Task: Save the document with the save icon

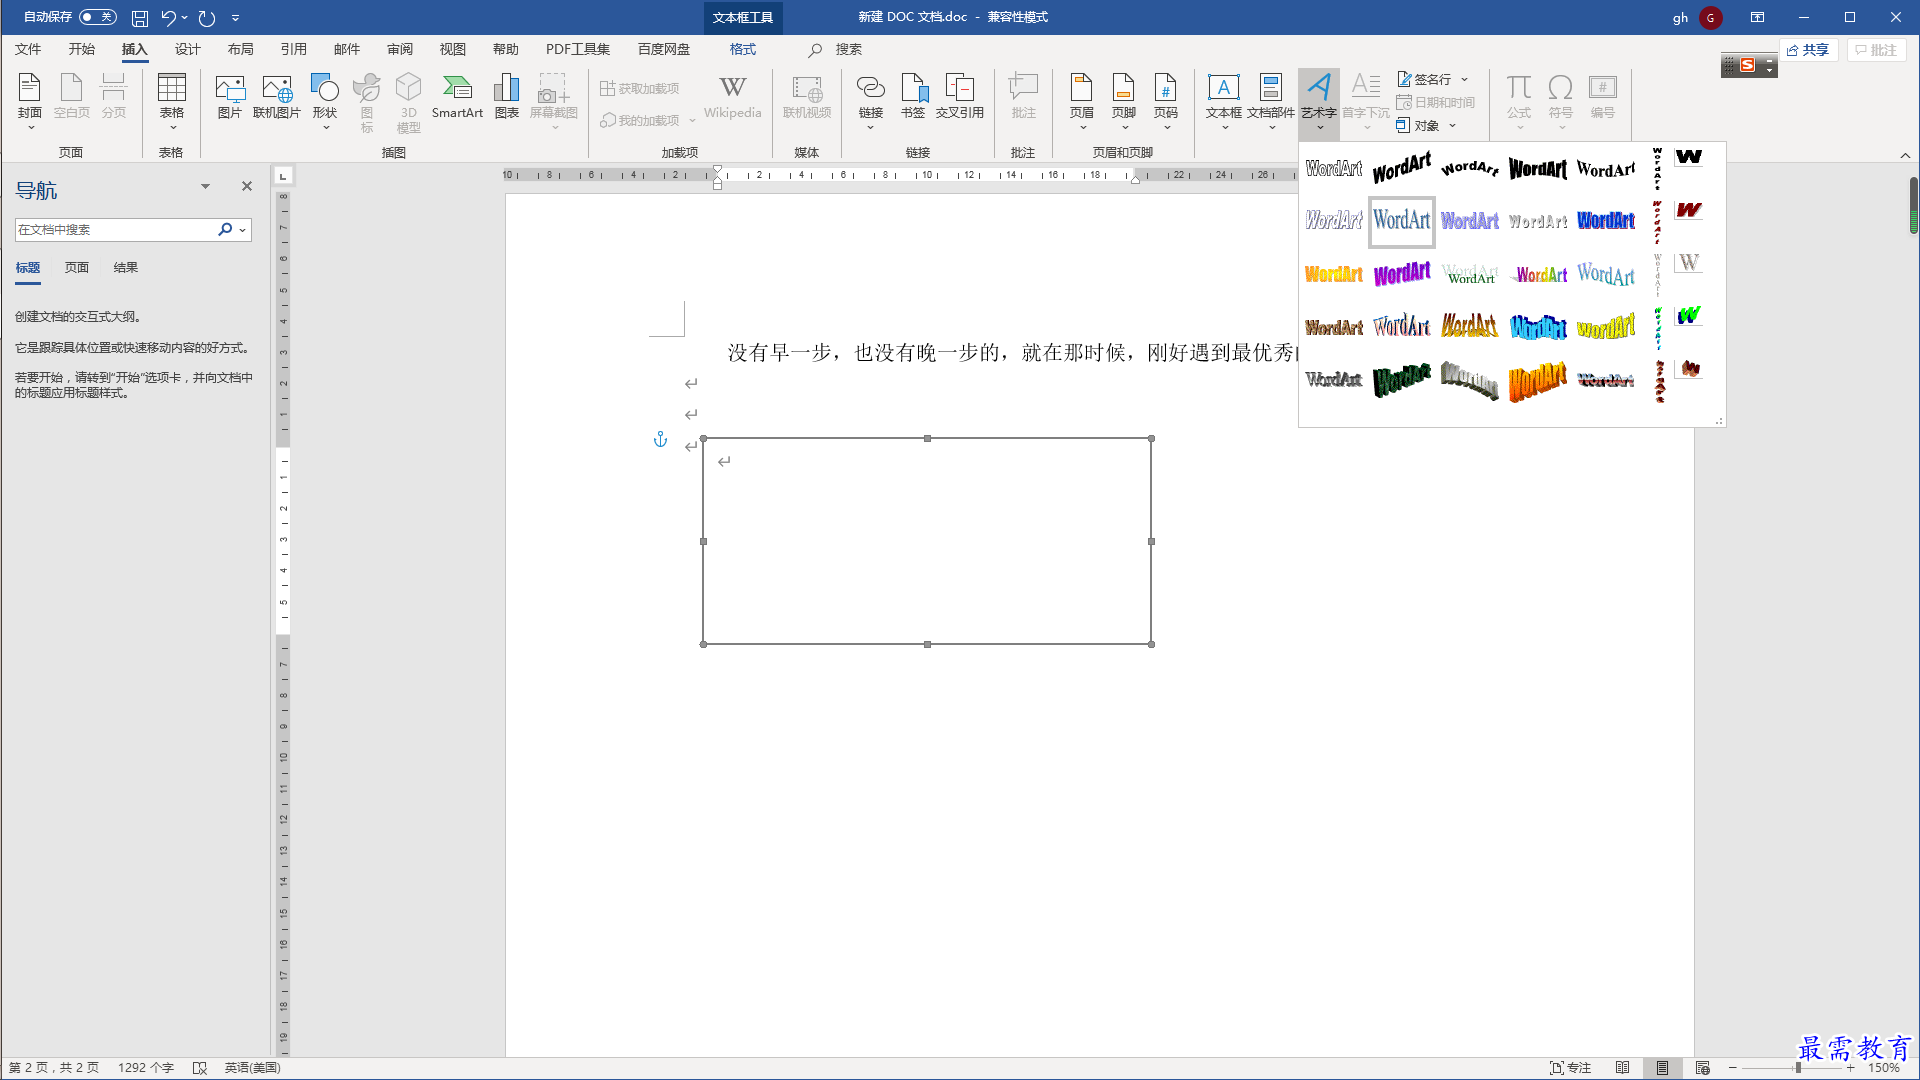Action: [x=140, y=18]
